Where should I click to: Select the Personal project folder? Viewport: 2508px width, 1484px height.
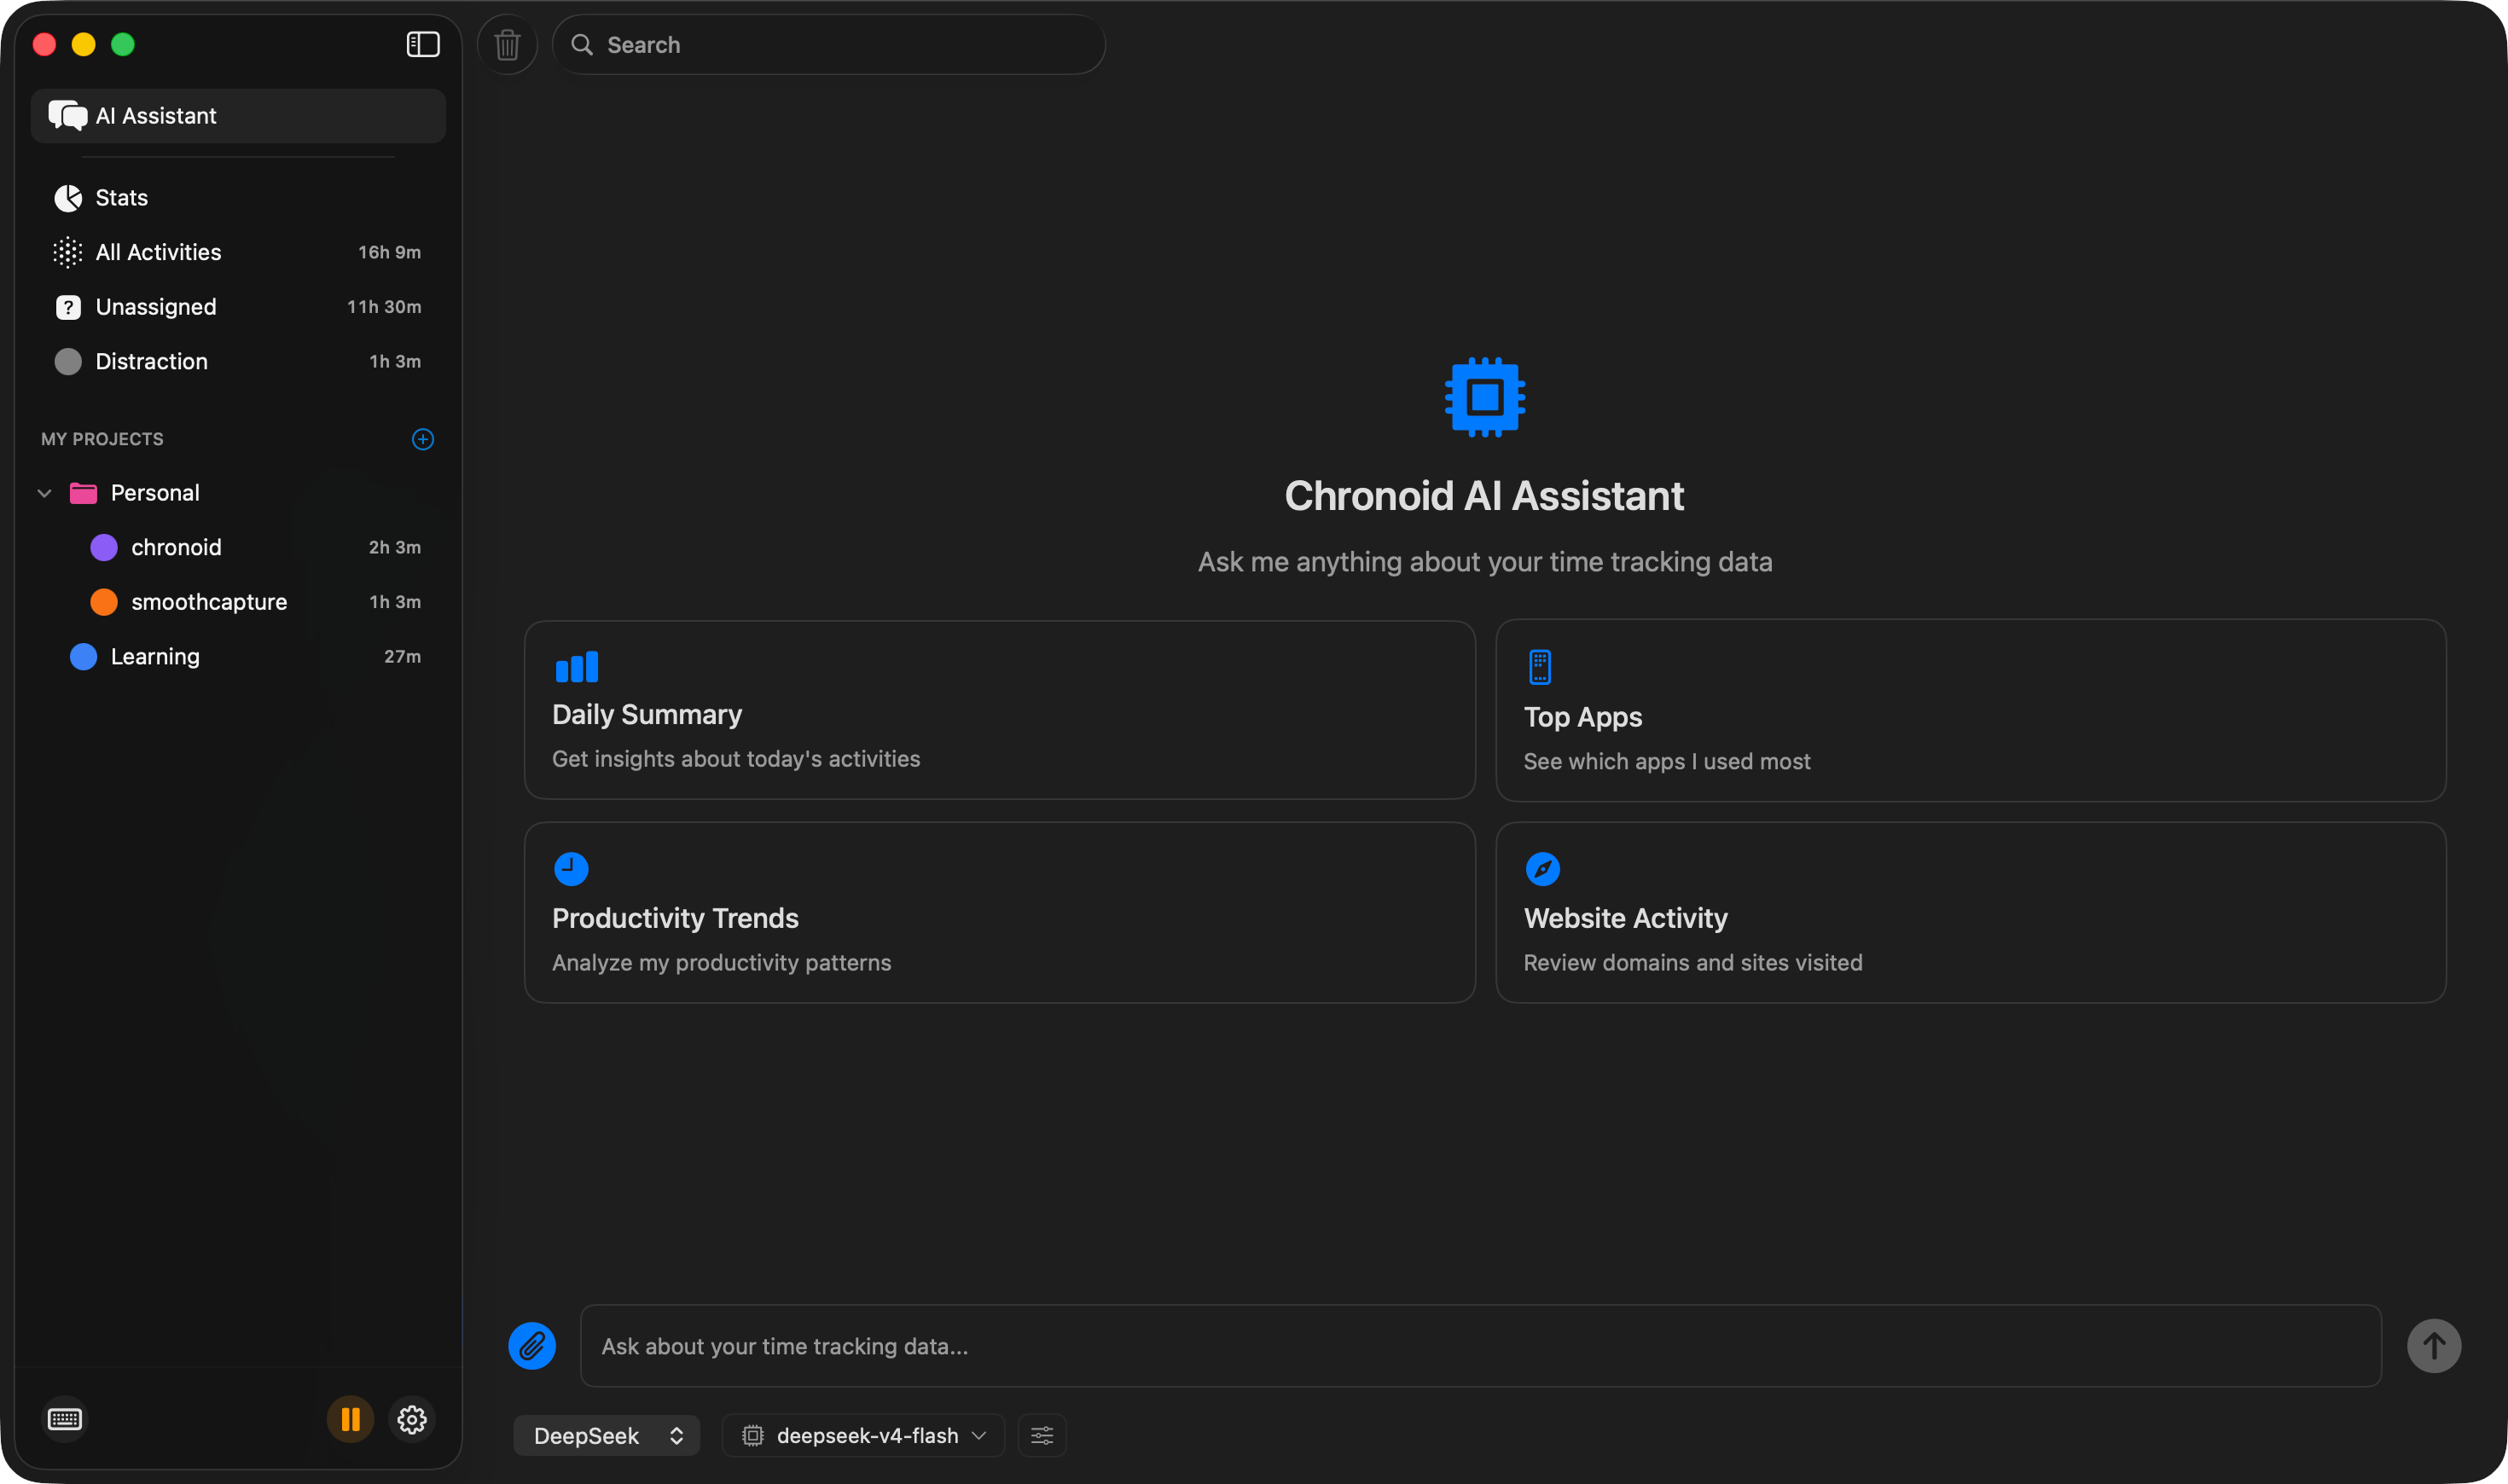click(238, 493)
